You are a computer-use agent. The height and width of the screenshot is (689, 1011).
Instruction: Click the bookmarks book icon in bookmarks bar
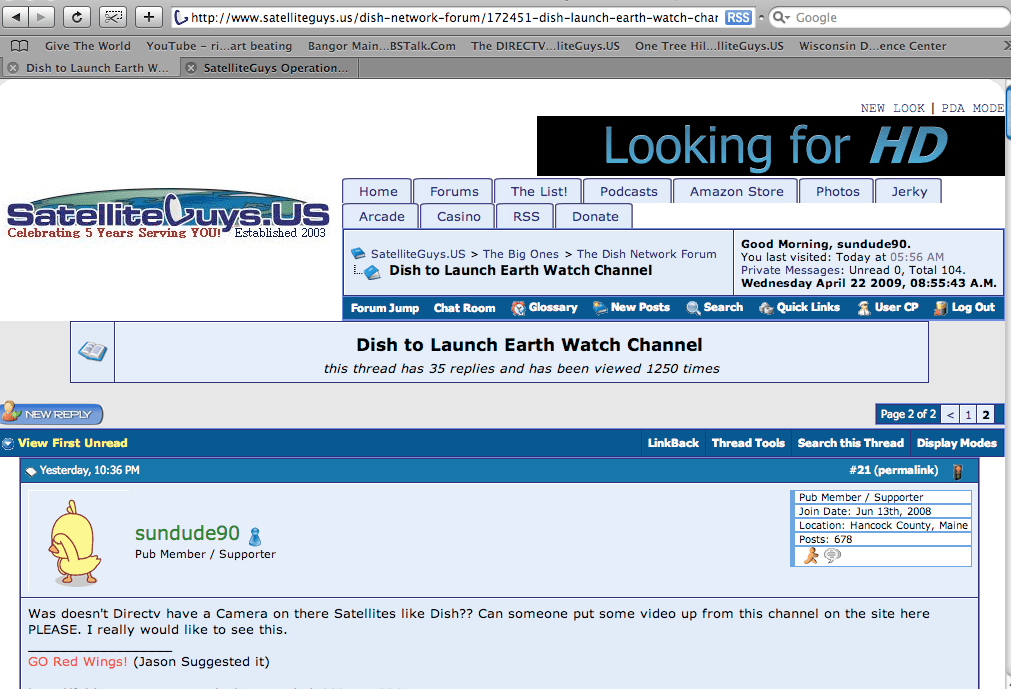pyautogui.click(x=20, y=46)
